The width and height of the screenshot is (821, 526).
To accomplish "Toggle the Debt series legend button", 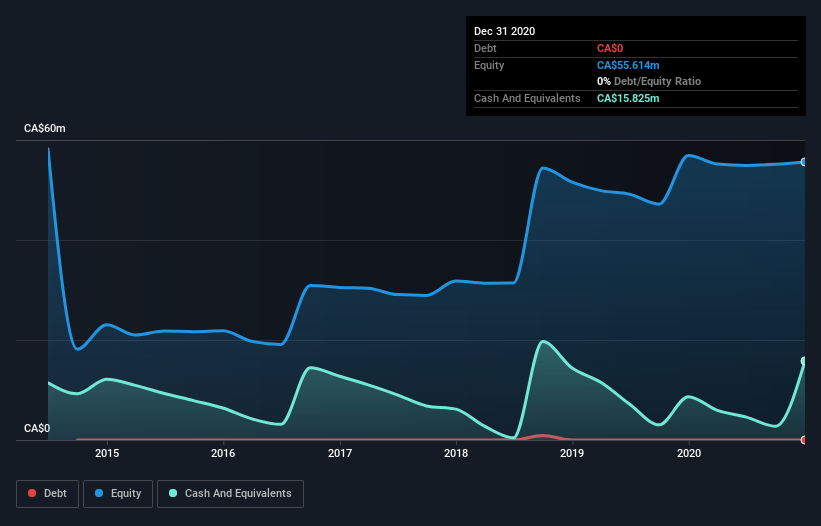I will 47,494.
